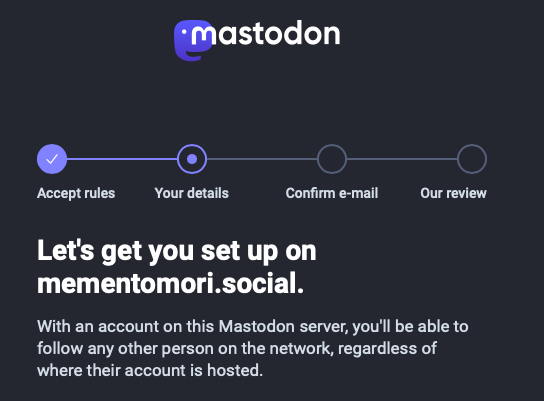Click the words regardless of in paragraph

(388, 348)
